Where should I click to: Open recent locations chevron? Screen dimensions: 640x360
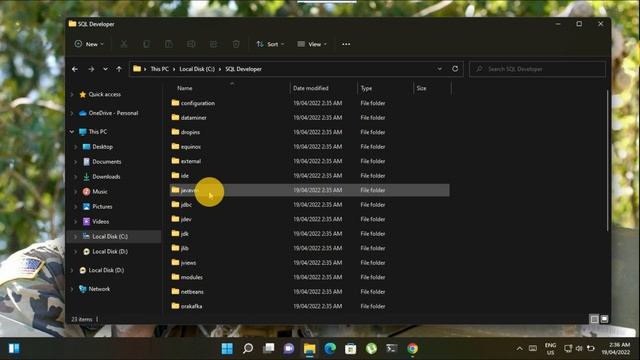coord(105,69)
